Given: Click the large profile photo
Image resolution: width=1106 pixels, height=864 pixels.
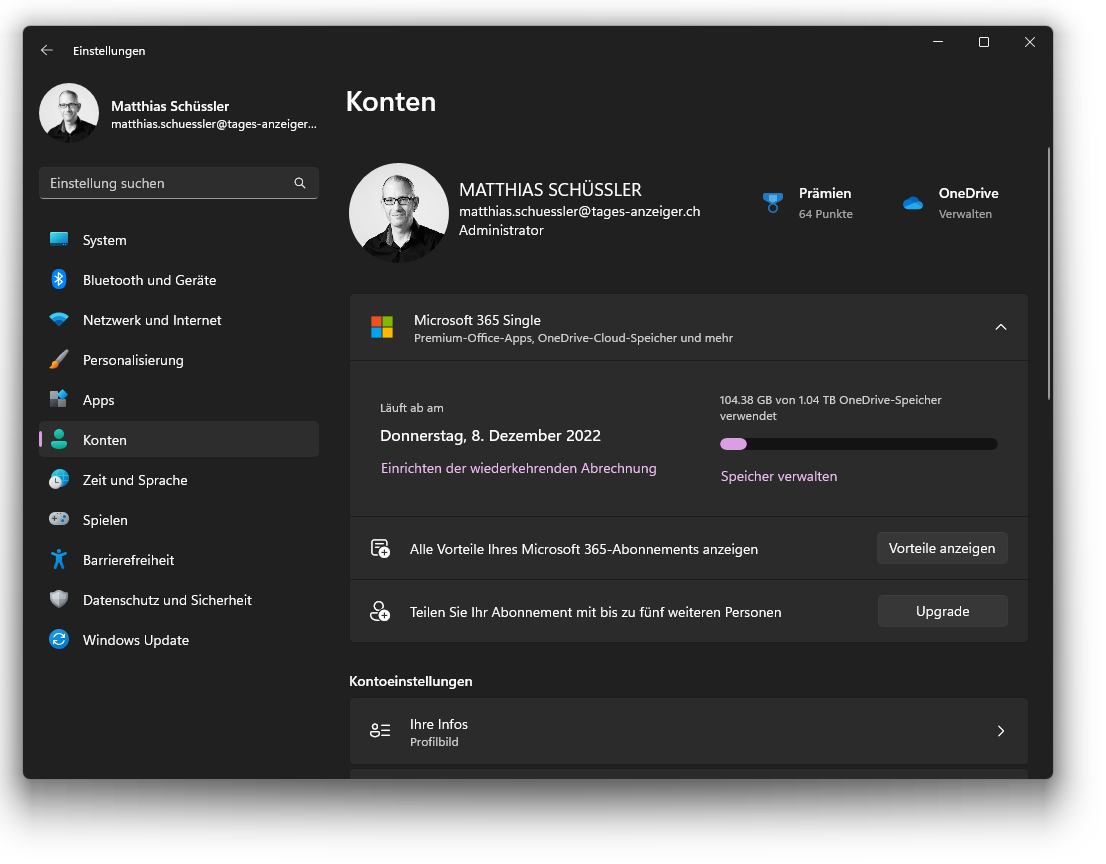Looking at the screenshot, I should point(399,213).
